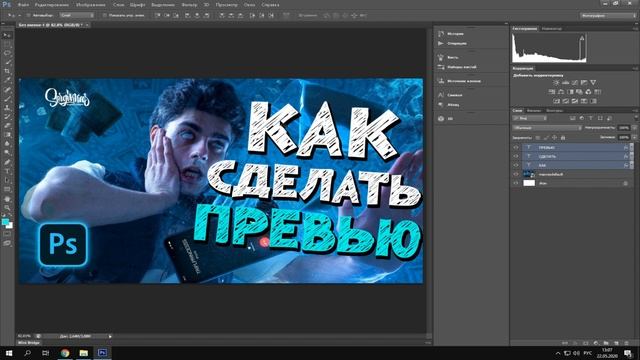This screenshot has height=360, width=640.
Task: Open the Layers panel flyout menu
Action: tap(636, 110)
